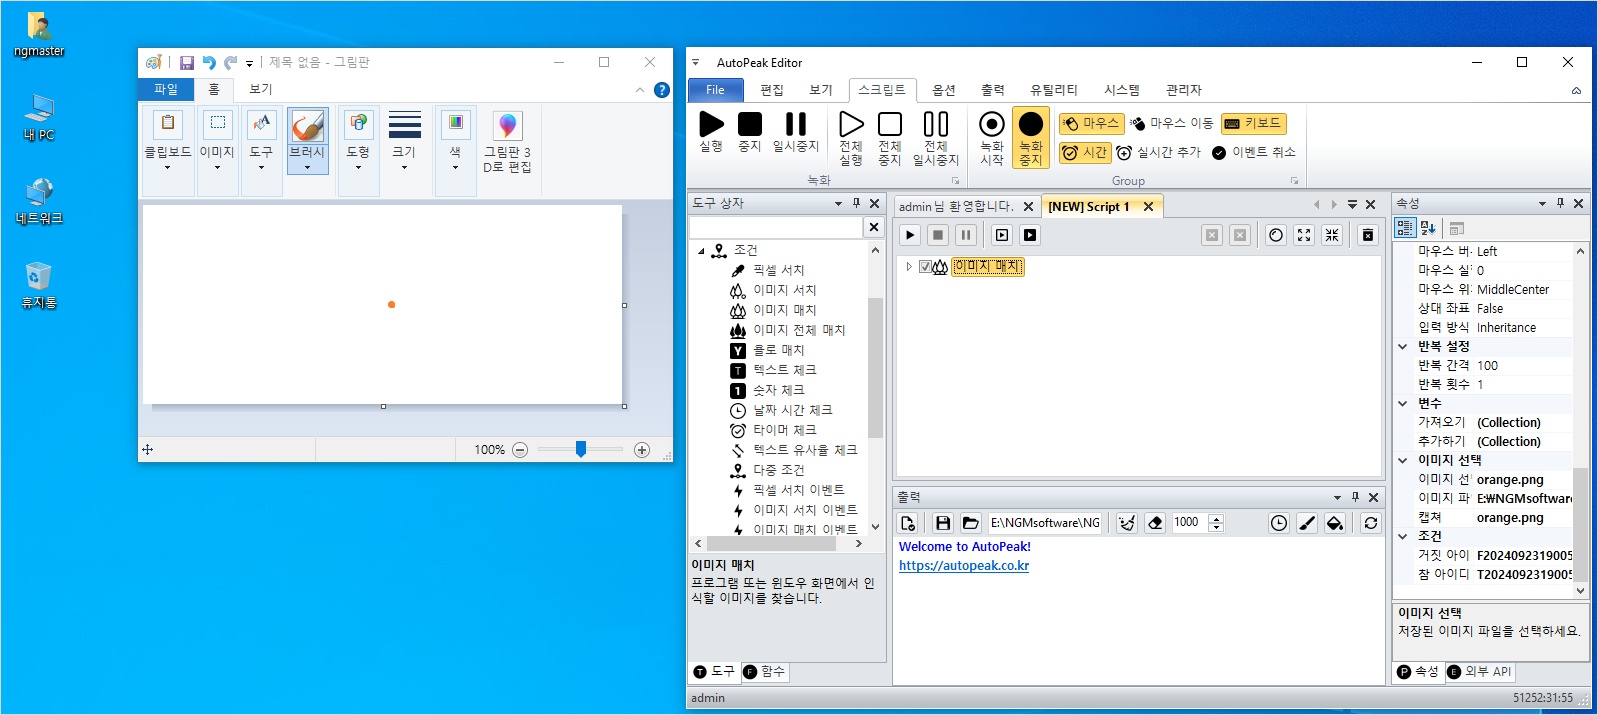Open the Paint 색 colors dropdown
The width and height of the screenshot is (1598, 715).
[455, 150]
